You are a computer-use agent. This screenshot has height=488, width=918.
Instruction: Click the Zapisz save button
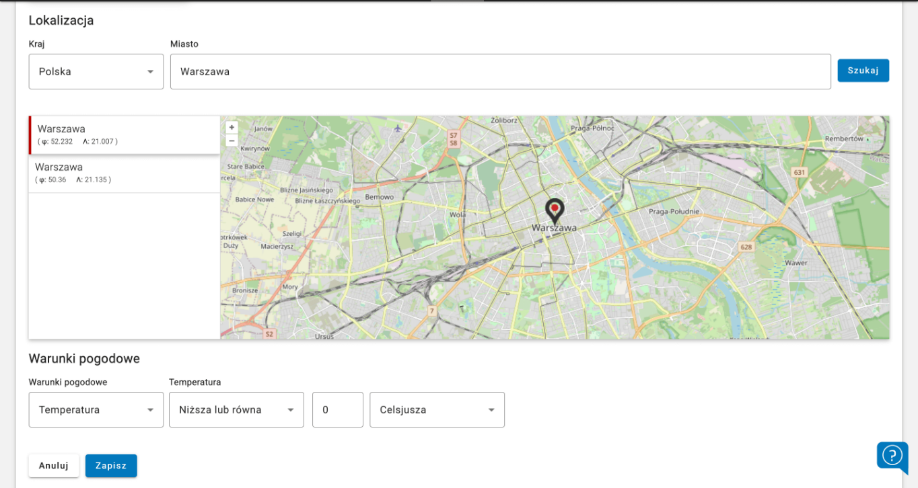coord(111,466)
